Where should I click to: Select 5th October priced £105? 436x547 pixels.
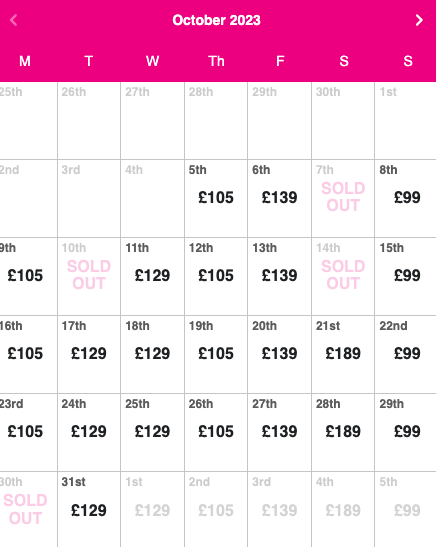pos(216,198)
